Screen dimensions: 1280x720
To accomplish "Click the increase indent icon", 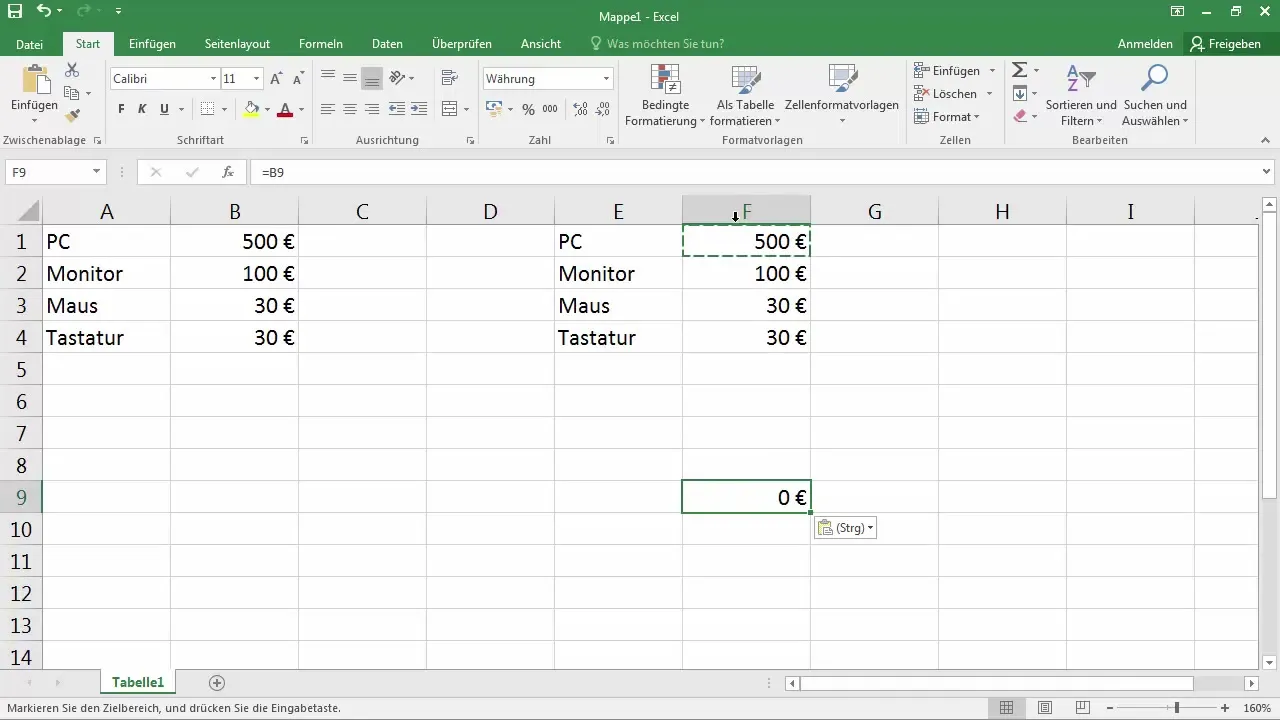I will click(x=420, y=109).
